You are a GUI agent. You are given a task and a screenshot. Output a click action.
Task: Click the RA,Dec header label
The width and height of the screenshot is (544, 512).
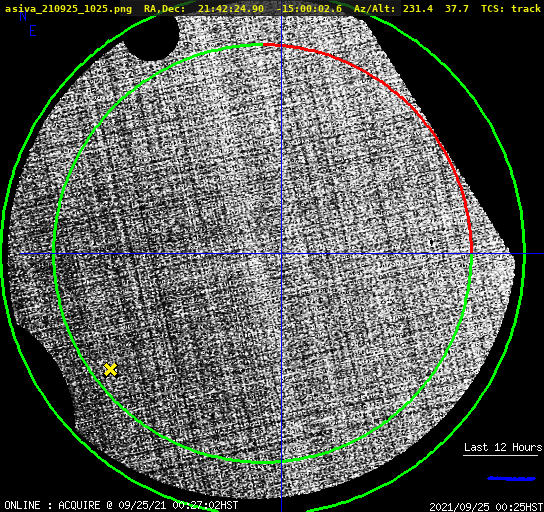pos(165,8)
